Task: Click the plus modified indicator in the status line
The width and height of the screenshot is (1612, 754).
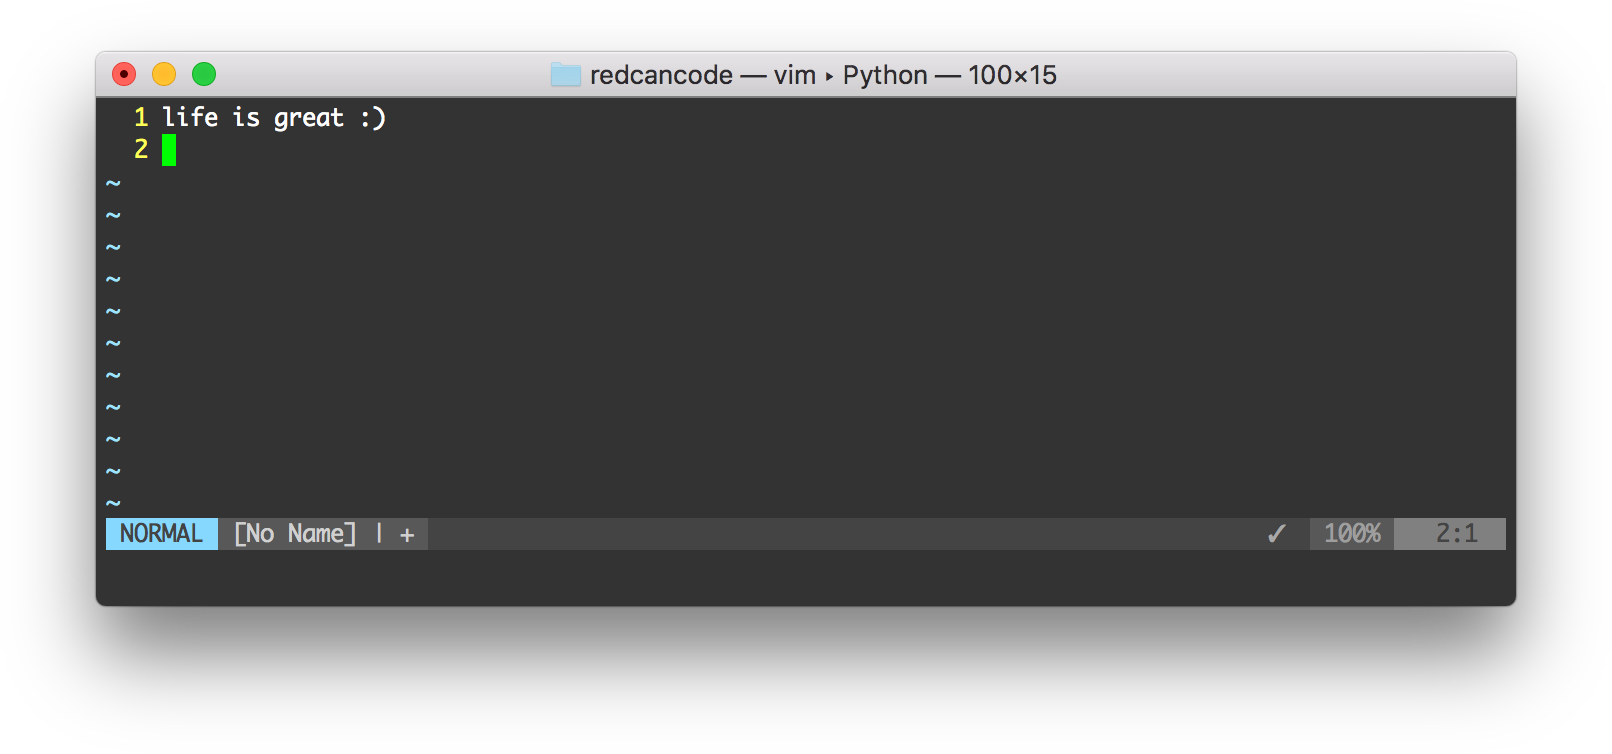Action: point(407,535)
